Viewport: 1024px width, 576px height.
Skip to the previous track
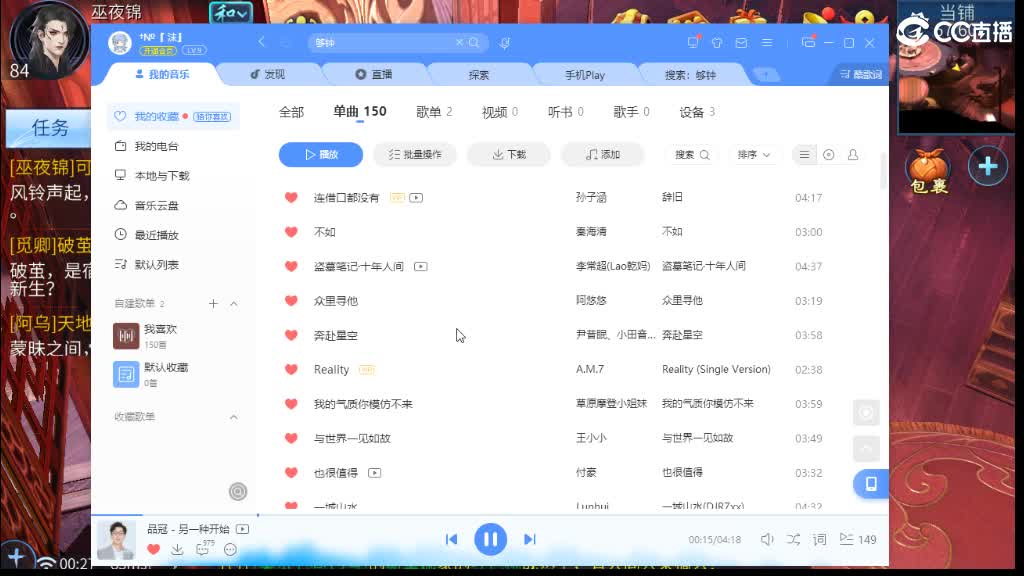tap(451, 539)
